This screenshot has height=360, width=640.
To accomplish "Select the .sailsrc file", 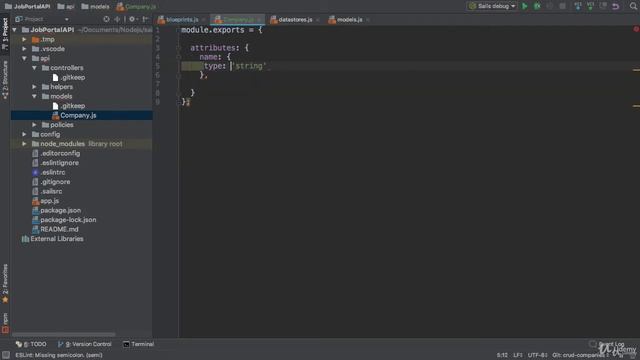I will [x=47, y=191].
